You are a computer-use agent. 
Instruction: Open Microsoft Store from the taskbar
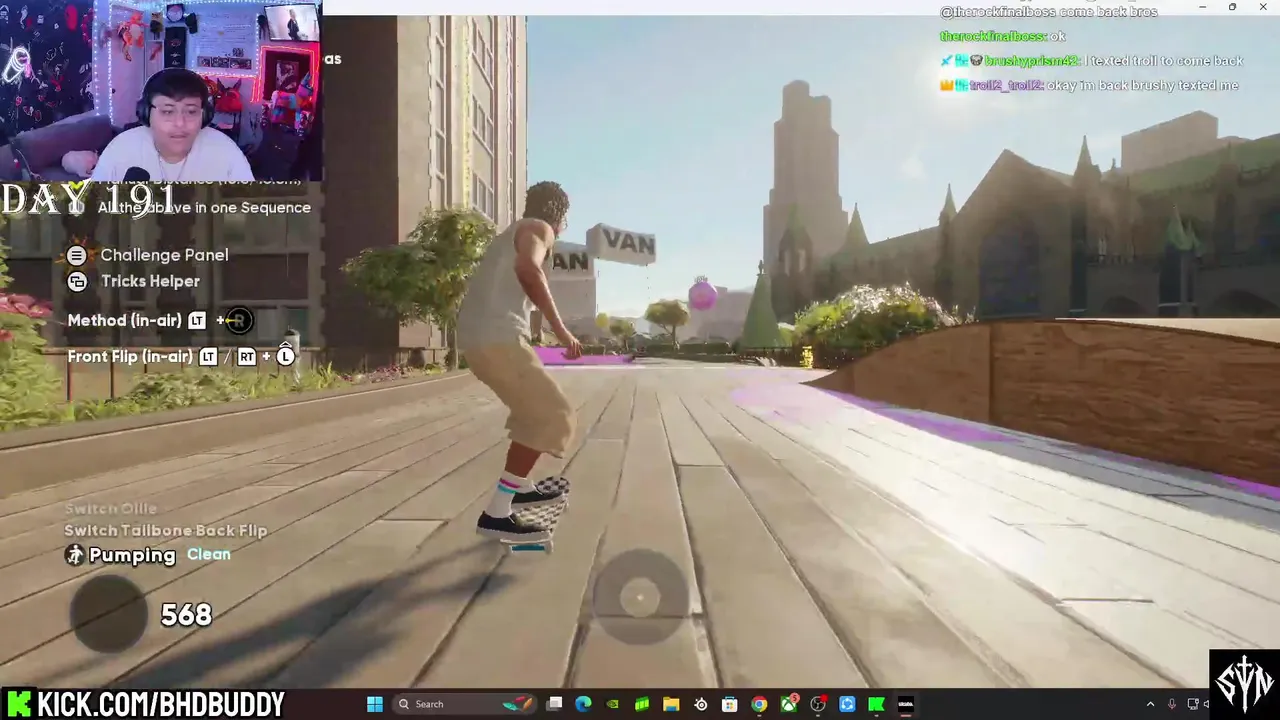pos(730,704)
